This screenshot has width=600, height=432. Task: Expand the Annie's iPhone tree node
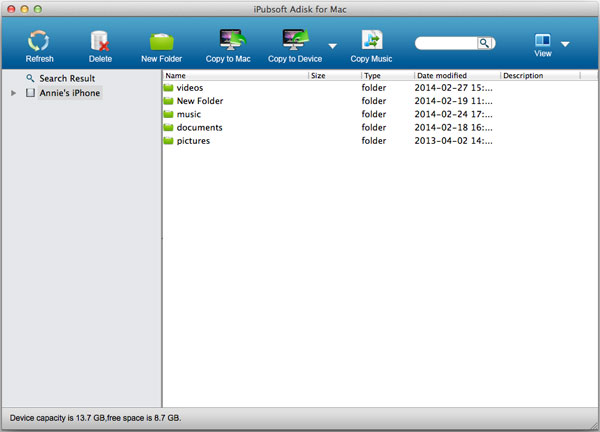pos(14,93)
